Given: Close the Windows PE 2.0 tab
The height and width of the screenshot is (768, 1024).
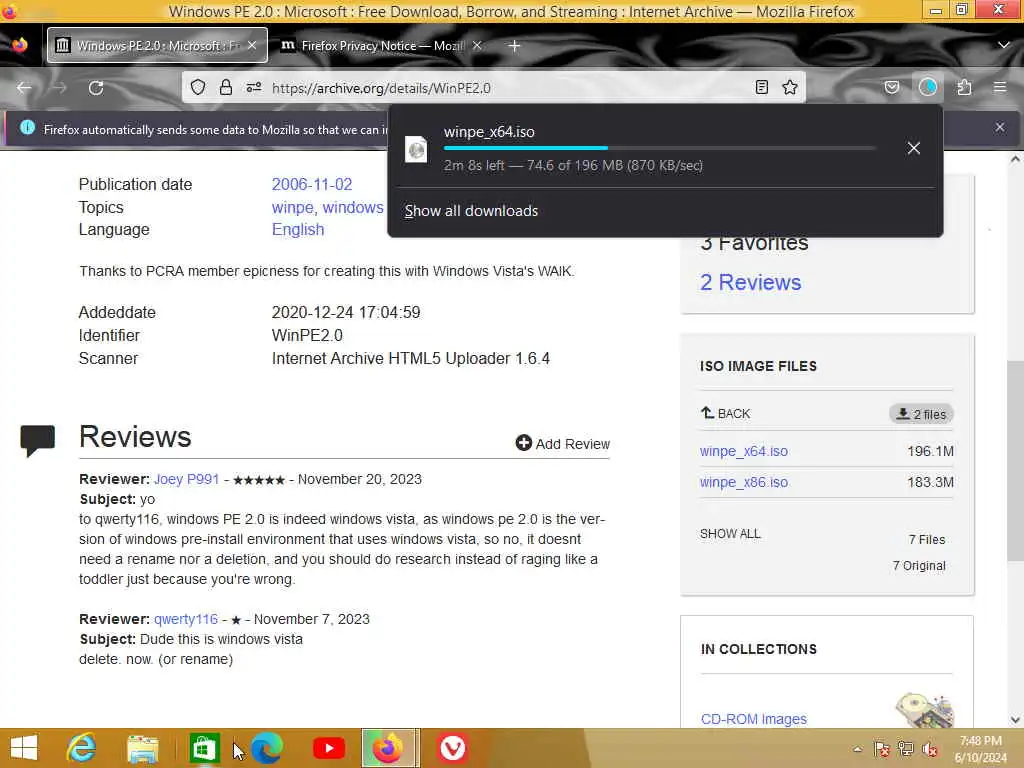Looking at the screenshot, I should tap(252, 45).
